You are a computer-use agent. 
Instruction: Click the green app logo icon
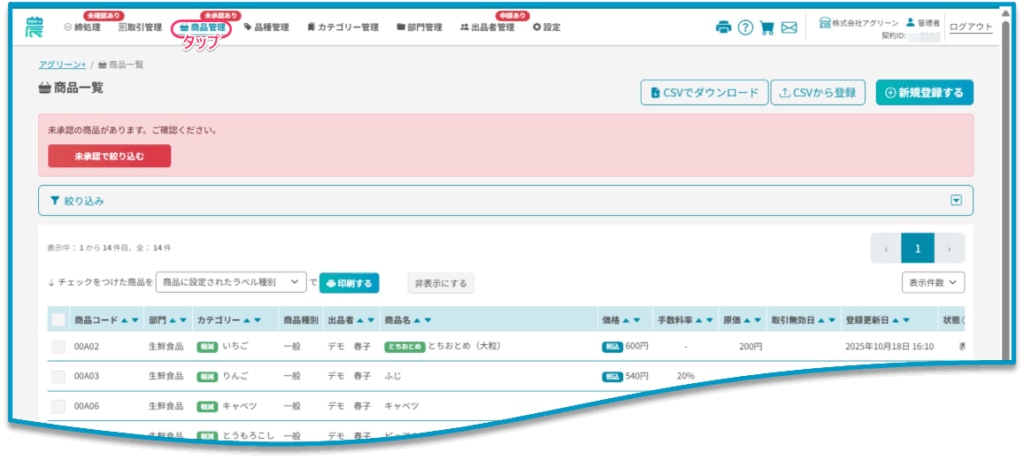35,27
